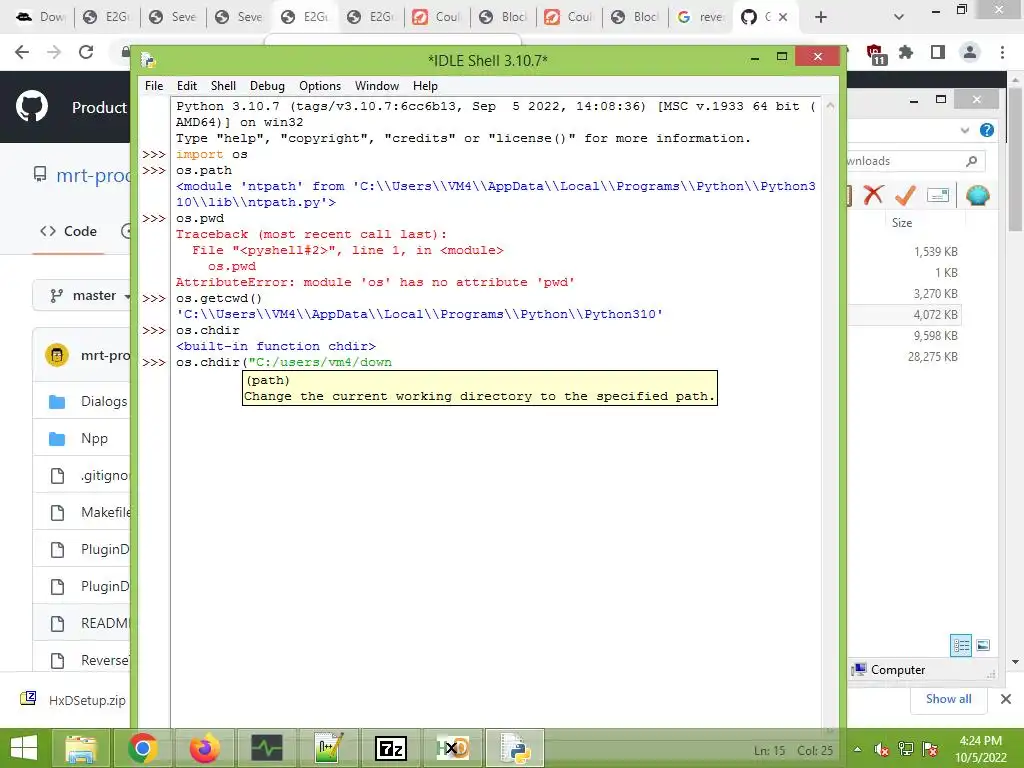
Task: Open the Window menu in IDLE
Action: (377, 86)
